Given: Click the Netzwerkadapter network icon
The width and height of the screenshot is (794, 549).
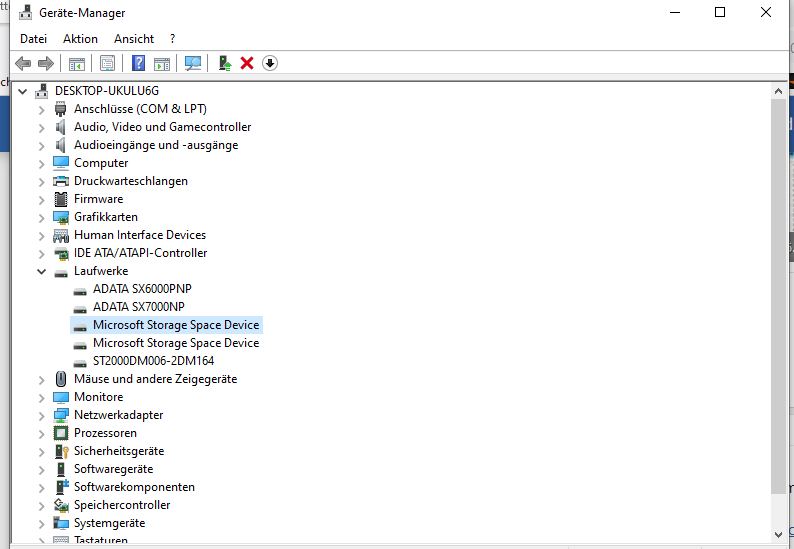Looking at the screenshot, I should 61,415.
